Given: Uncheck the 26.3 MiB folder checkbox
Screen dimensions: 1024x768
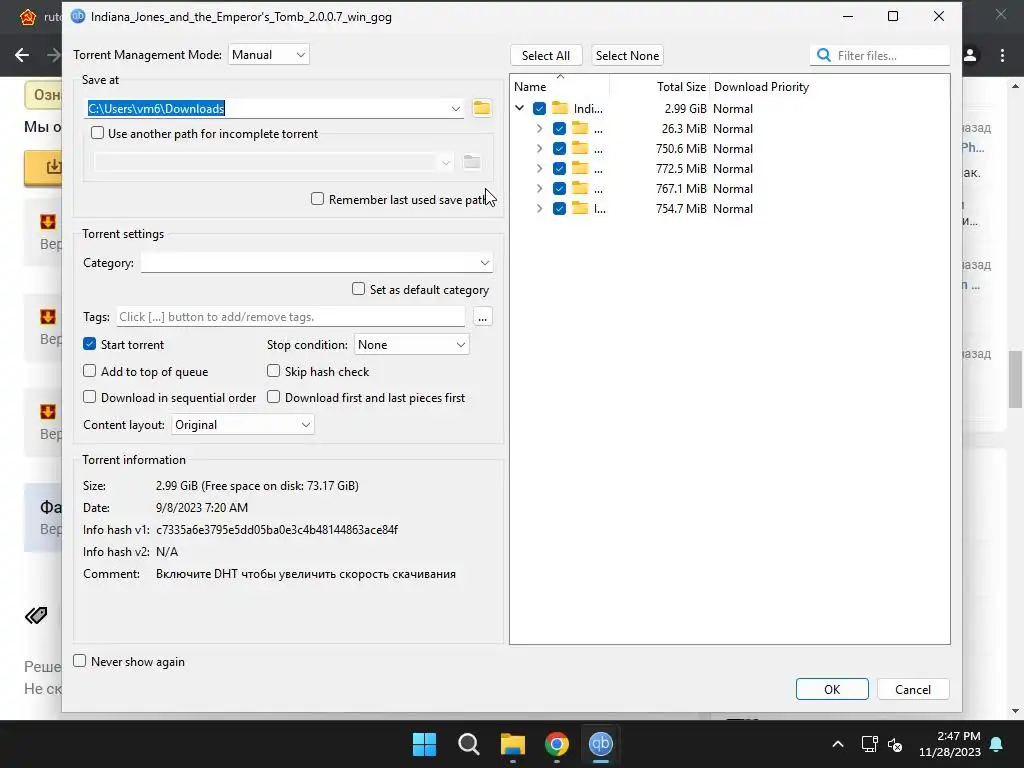Looking at the screenshot, I should tap(559, 129).
